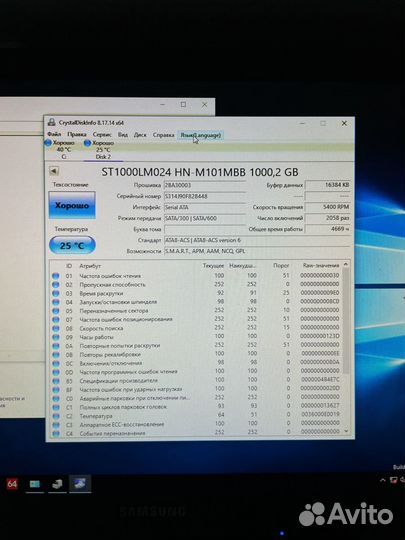405x540 pixels.
Task: Click the 25 °C temperature button
Action: click(x=72, y=246)
